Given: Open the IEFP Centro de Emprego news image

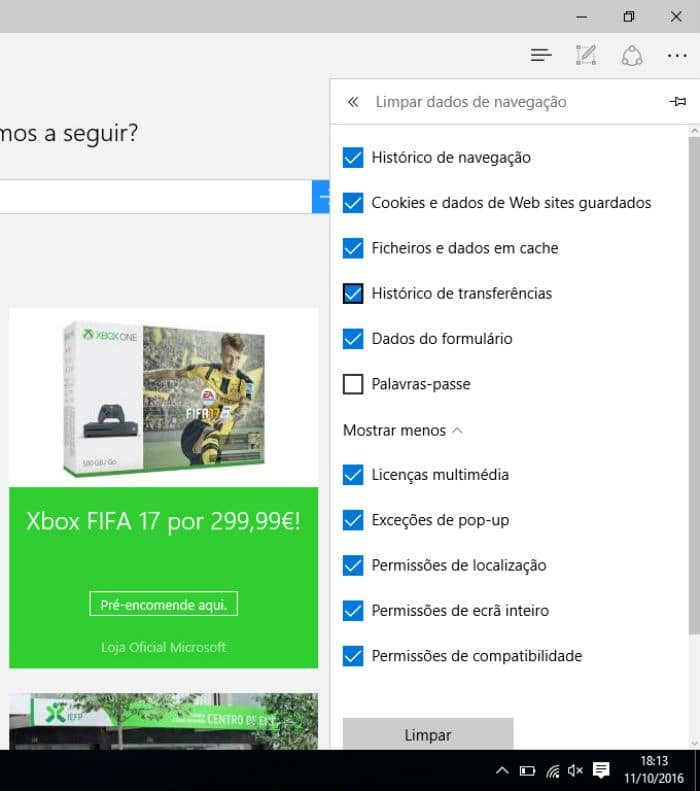Looking at the screenshot, I should (x=163, y=721).
